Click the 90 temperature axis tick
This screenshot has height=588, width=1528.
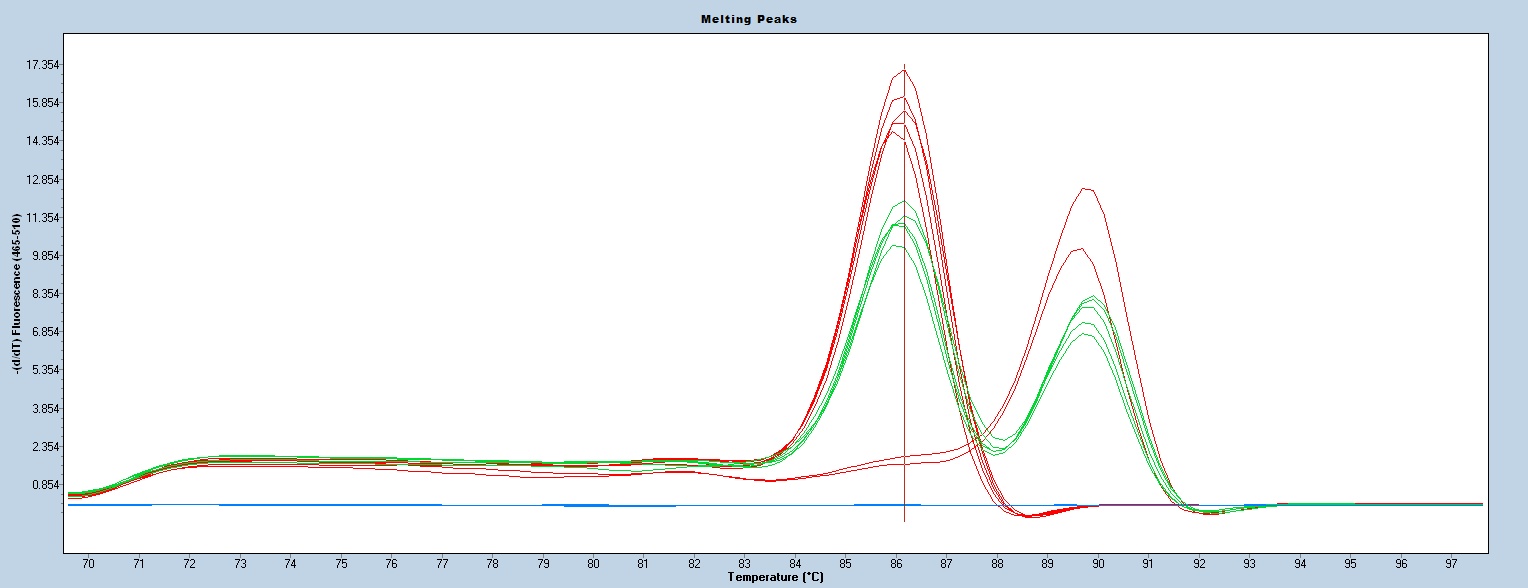[x=1098, y=564]
